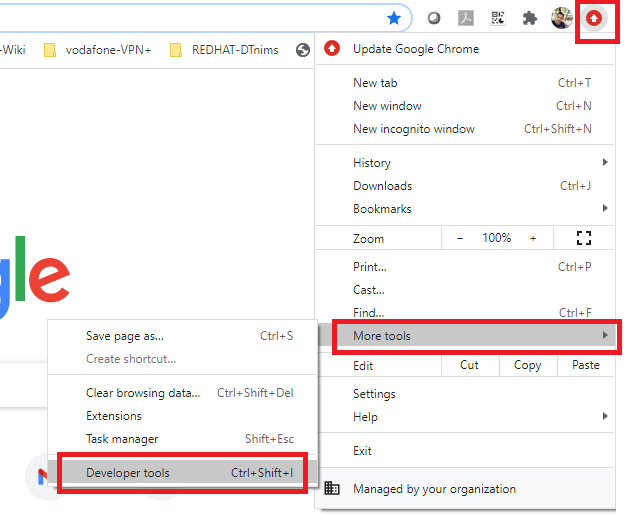Choose Update Google Chrome
The width and height of the screenshot is (630, 514).
pyautogui.click(x=465, y=49)
